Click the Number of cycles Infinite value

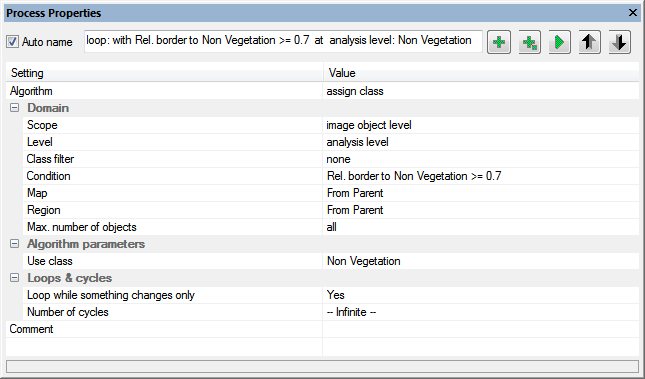point(480,312)
